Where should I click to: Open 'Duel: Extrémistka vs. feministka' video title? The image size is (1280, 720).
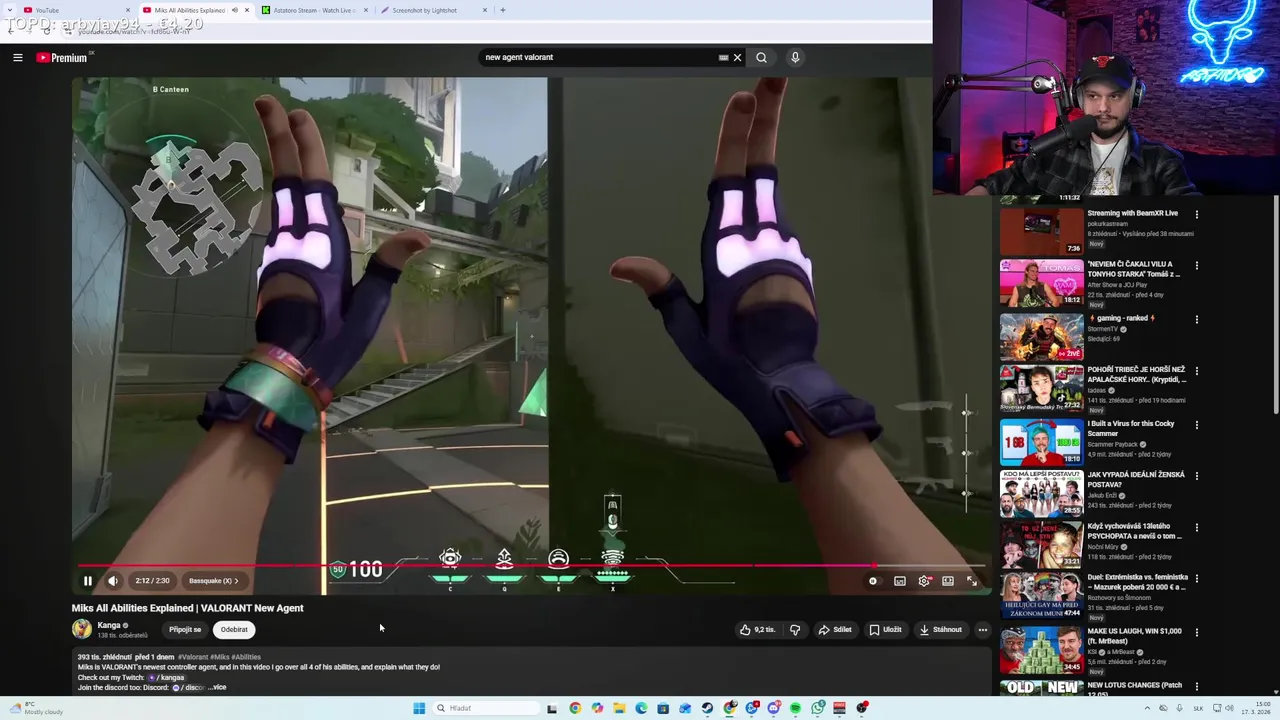(x=1138, y=582)
